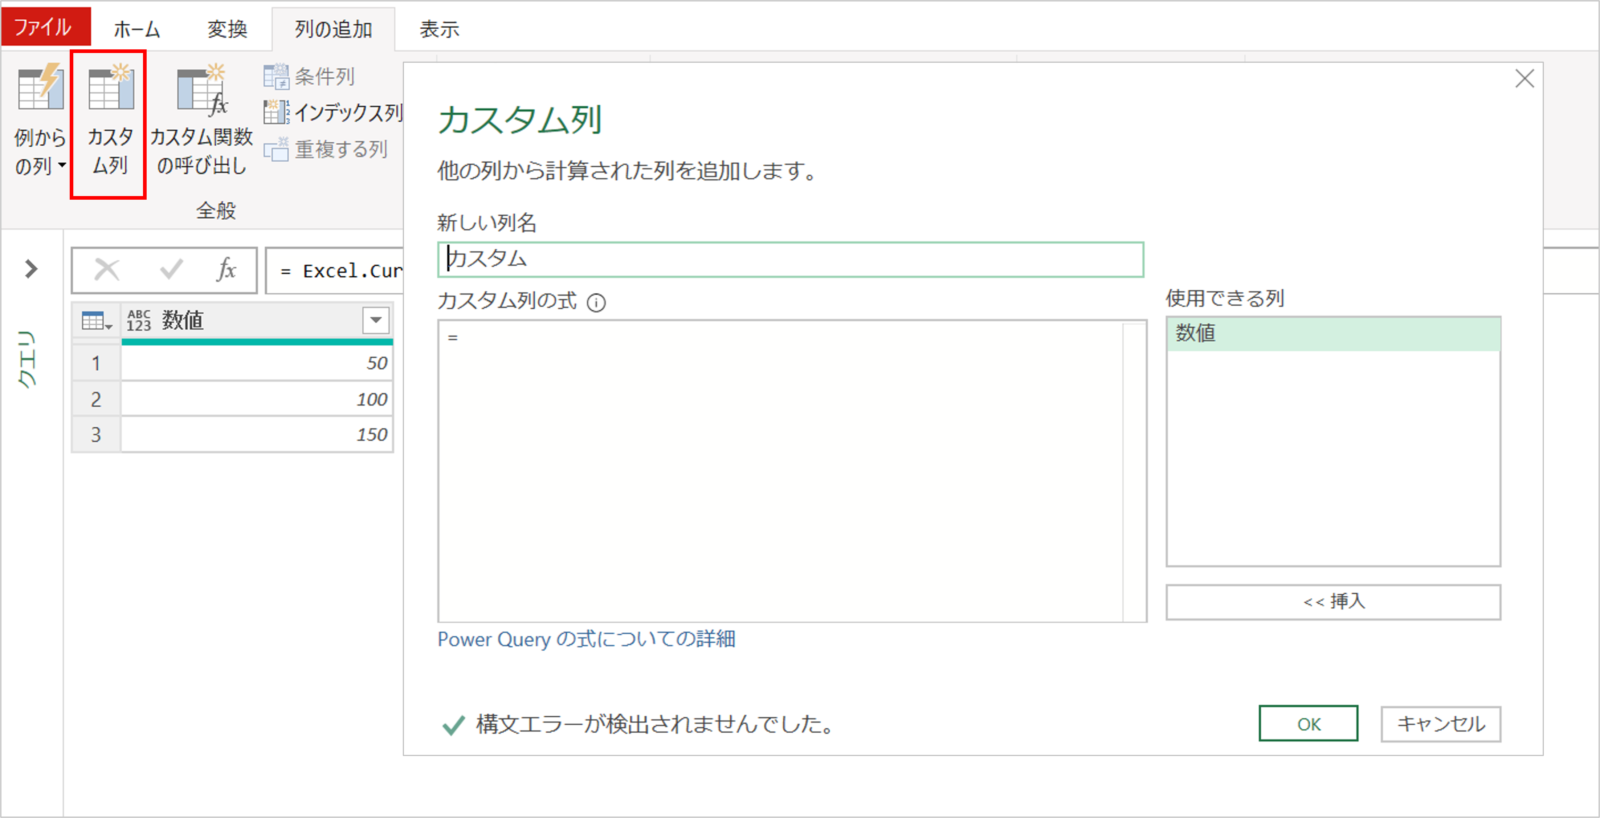
Task: Click the formula bar cancel X icon
Action: pyautogui.click(x=107, y=269)
